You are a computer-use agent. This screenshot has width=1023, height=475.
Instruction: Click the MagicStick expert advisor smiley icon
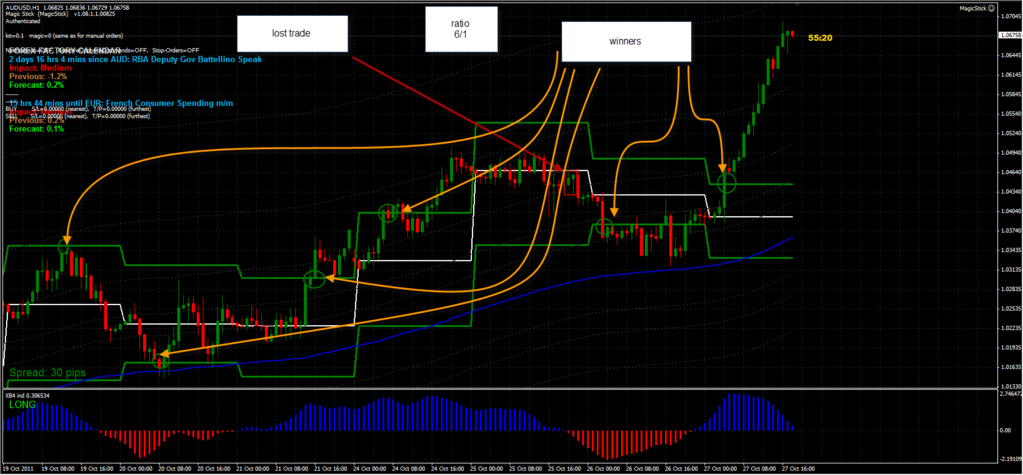991,8
